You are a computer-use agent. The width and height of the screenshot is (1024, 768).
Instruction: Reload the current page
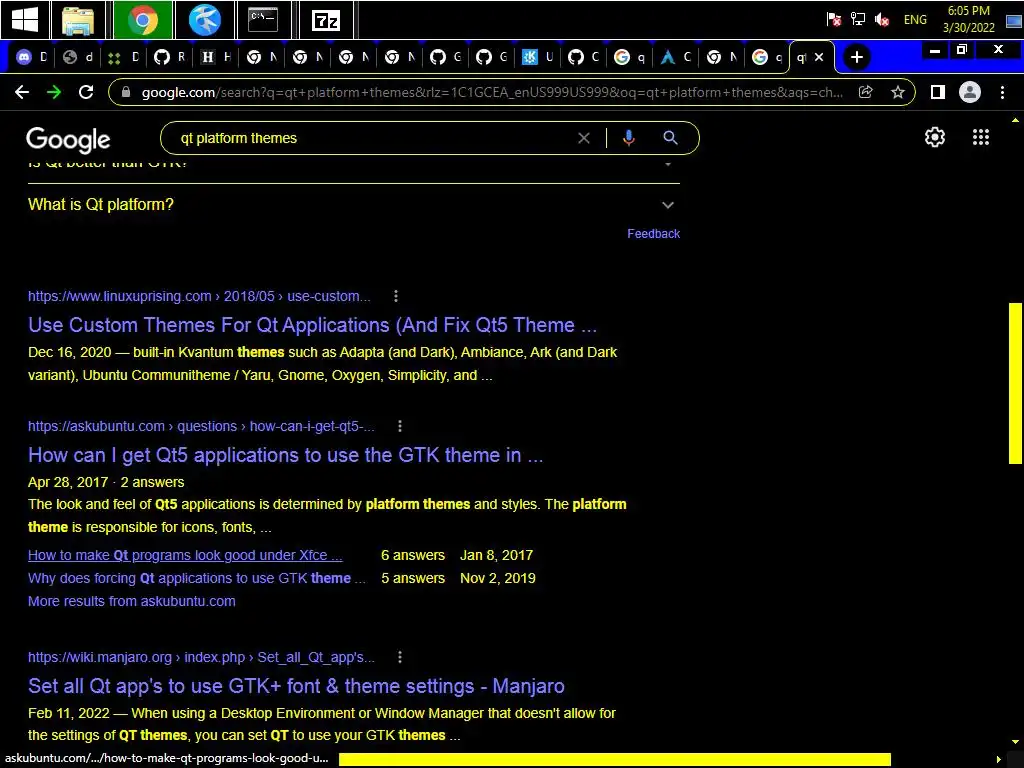[86, 92]
